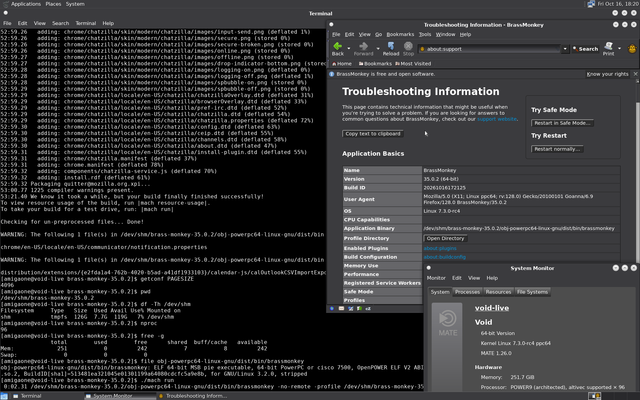
Task: Click the window menu dot of BrassMonkey window
Action: pyautogui.click(x=331, y=24)
